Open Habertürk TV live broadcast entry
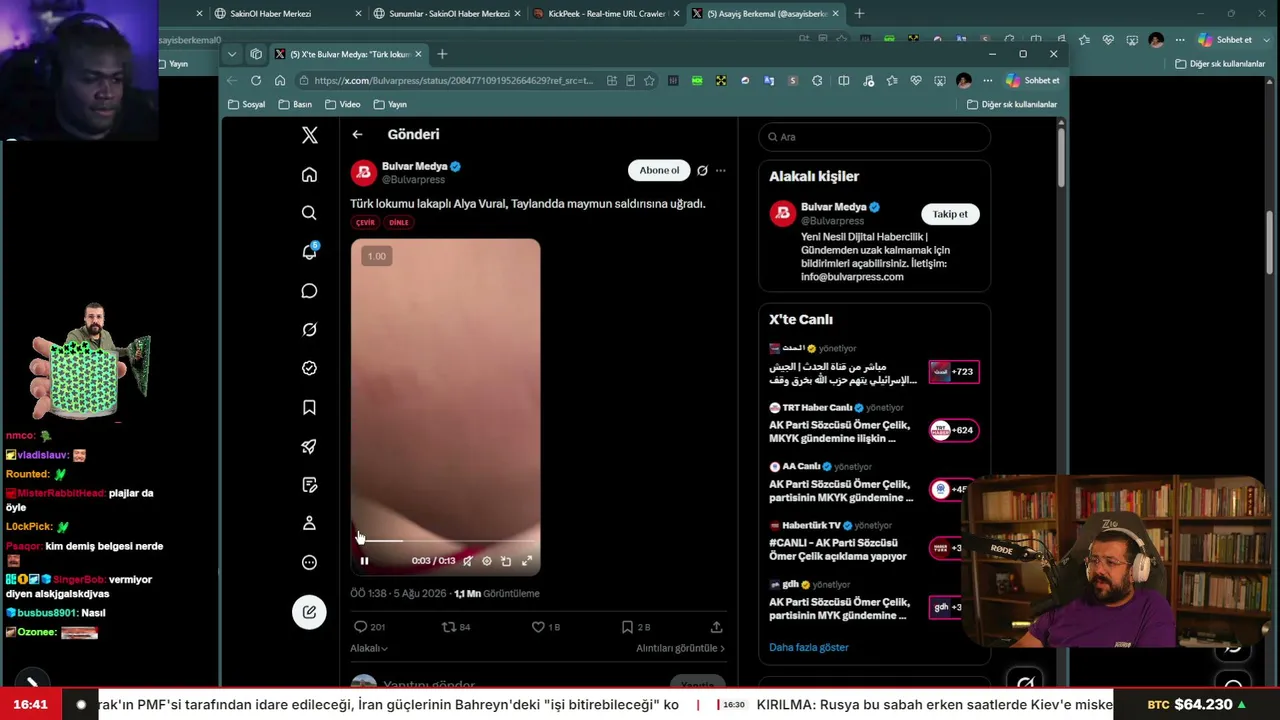 874,542
